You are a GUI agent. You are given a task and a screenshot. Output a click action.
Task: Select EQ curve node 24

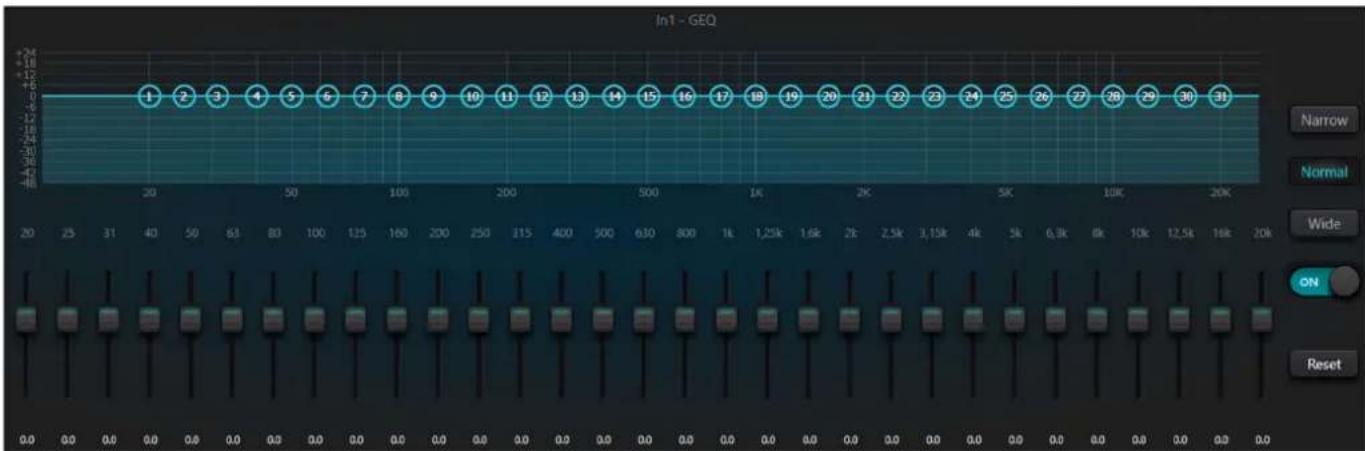(971, 97)
